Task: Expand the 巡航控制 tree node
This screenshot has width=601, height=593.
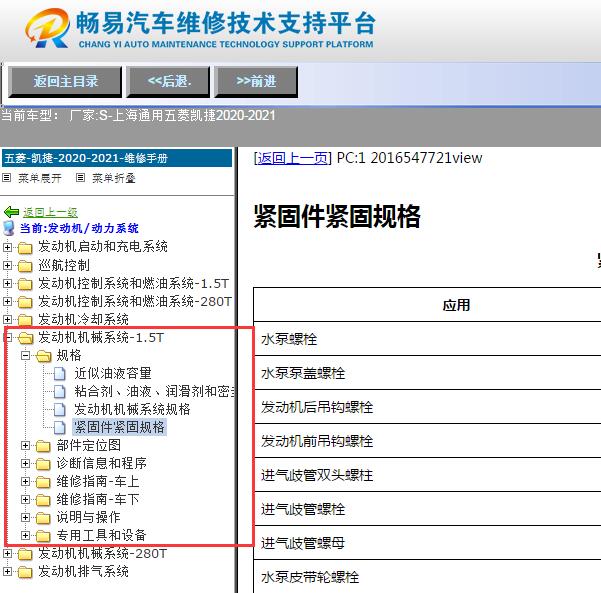Action: 7,265
